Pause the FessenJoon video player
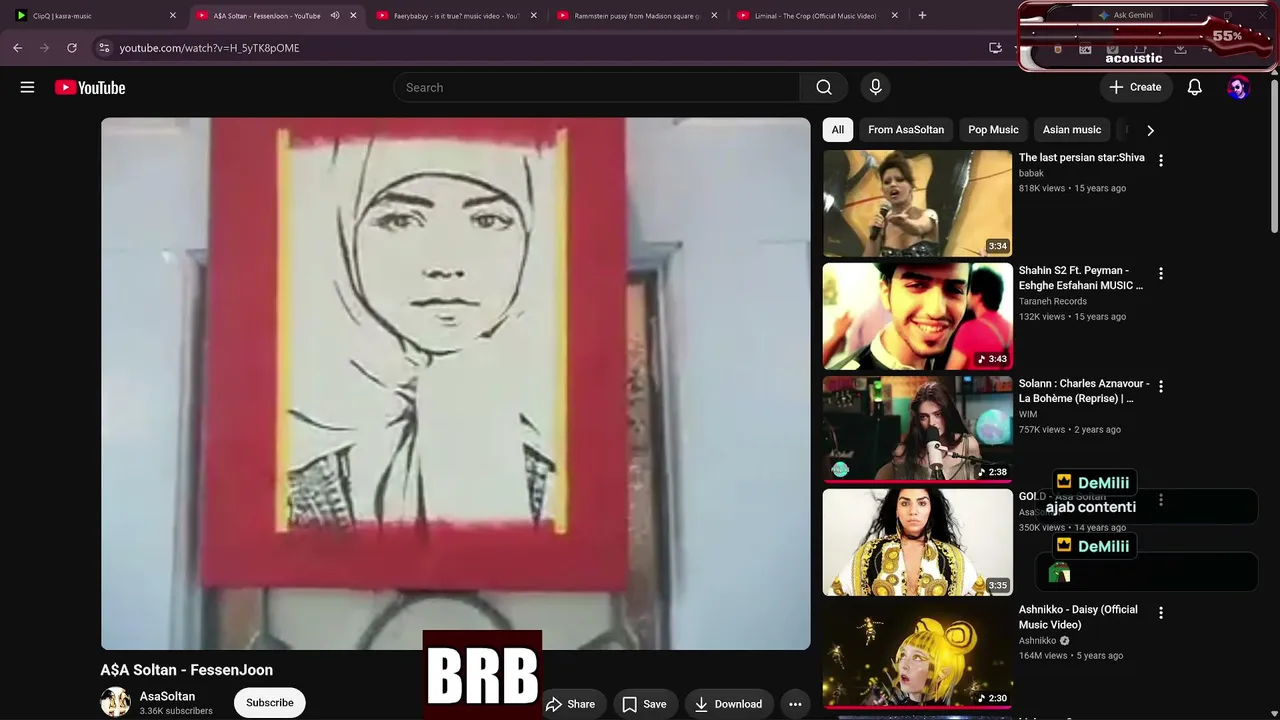 point(455,384)
